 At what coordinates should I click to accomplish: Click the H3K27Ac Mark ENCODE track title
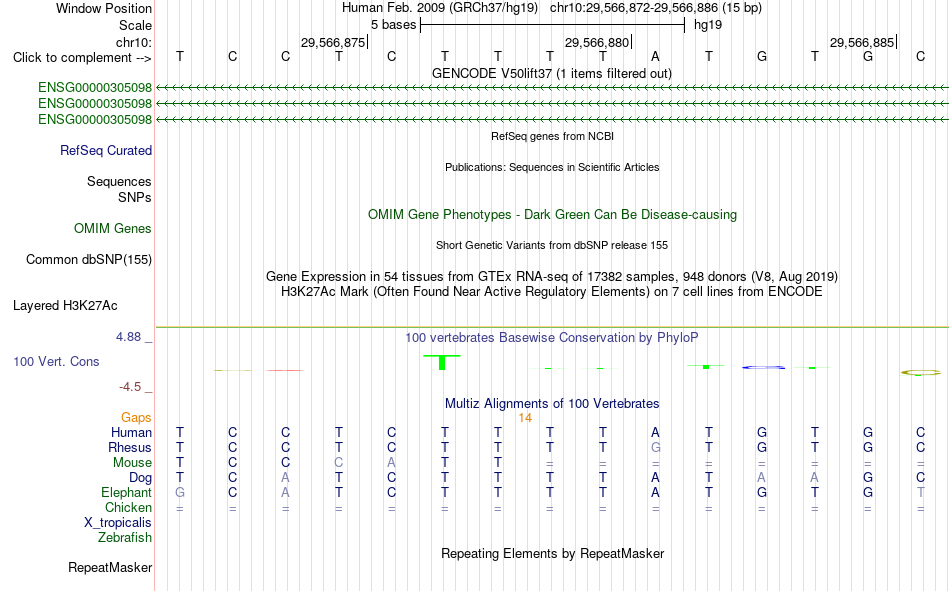552,292
